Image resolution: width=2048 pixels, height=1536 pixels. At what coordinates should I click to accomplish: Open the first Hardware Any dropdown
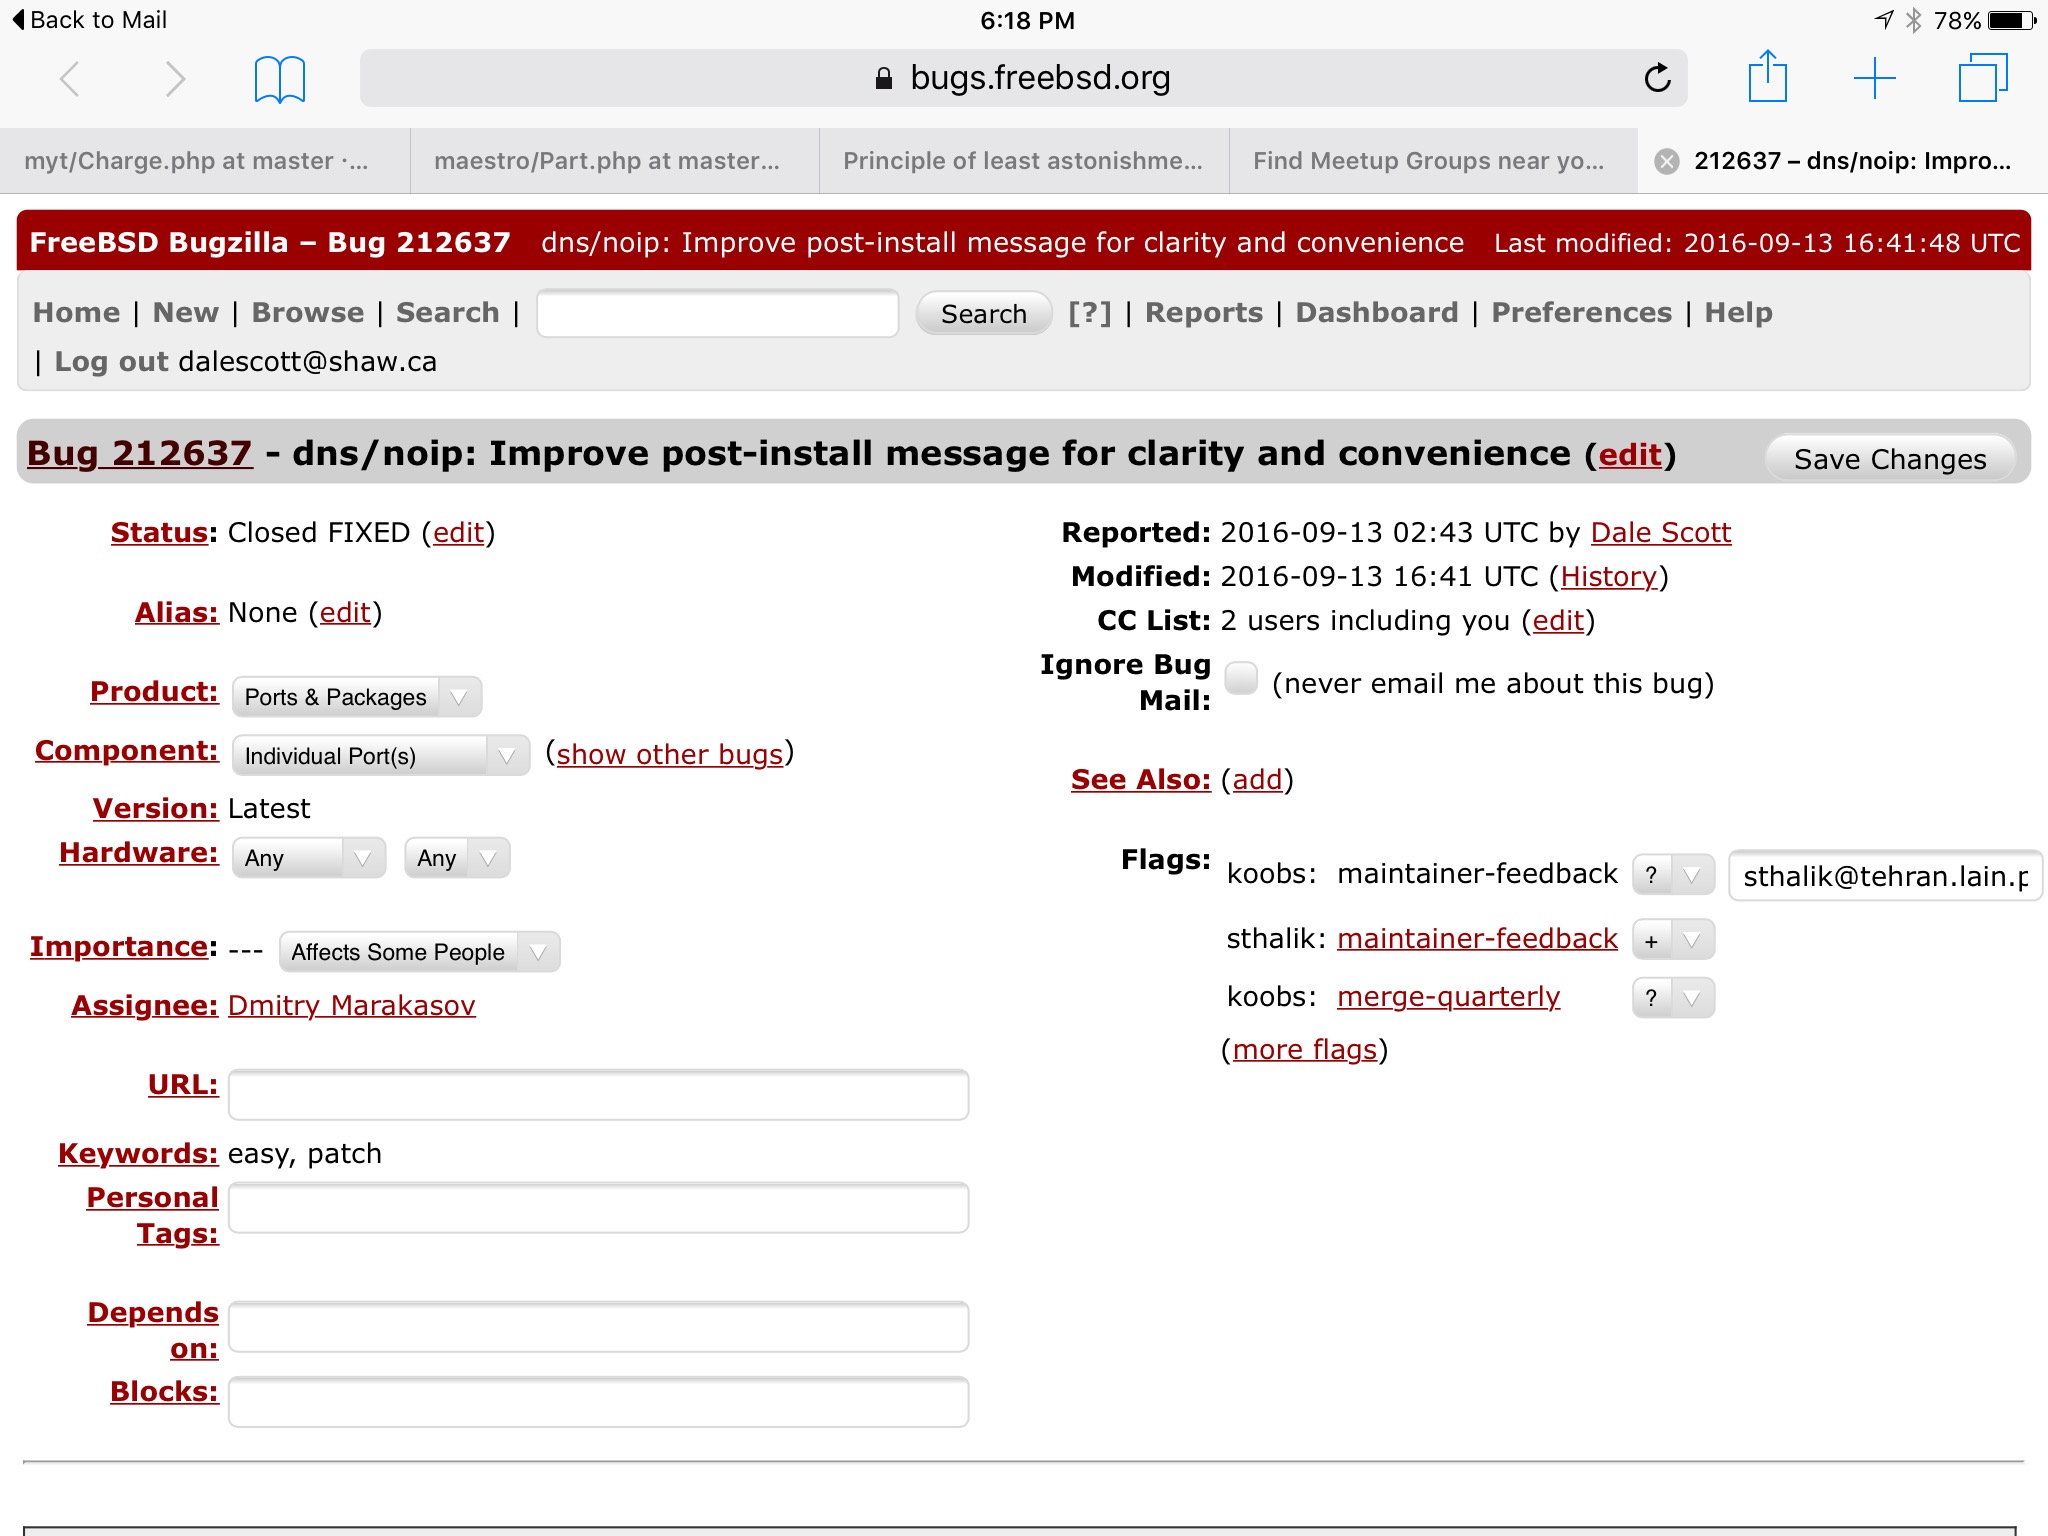pos(308,858)
